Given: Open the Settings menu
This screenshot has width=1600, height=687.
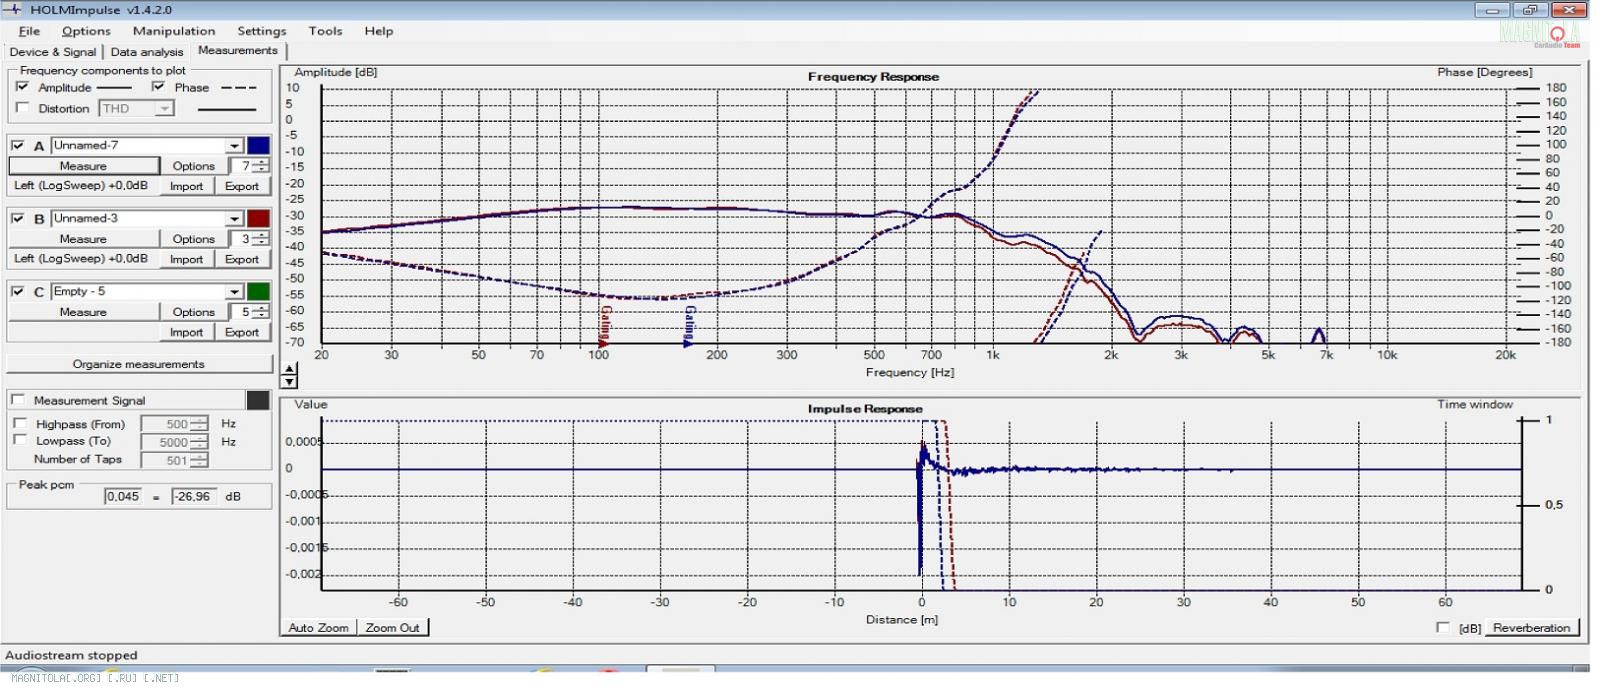Looking at the screenshot, I should point(262,31).
